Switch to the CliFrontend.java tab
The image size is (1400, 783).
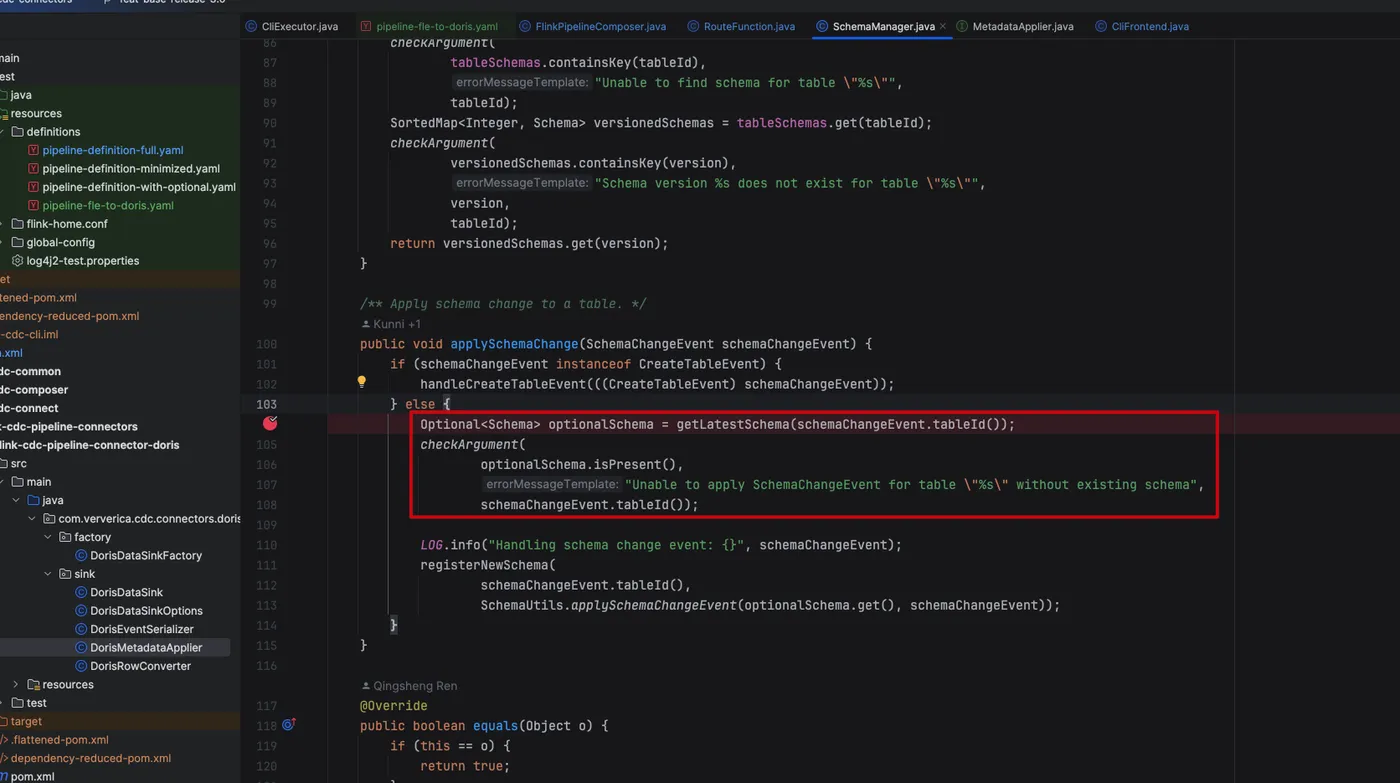click(1141, 26)
